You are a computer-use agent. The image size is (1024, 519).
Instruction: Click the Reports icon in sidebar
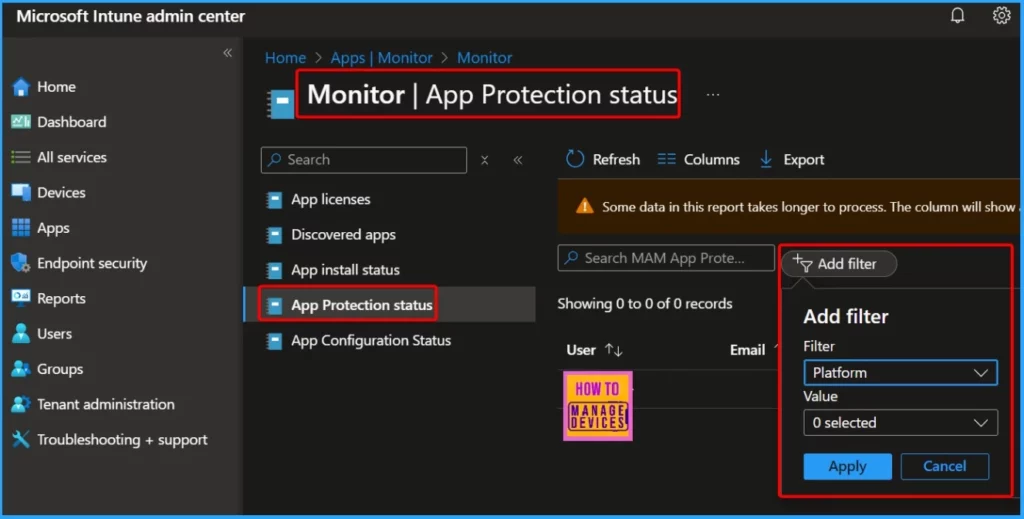tap(21, 298)
